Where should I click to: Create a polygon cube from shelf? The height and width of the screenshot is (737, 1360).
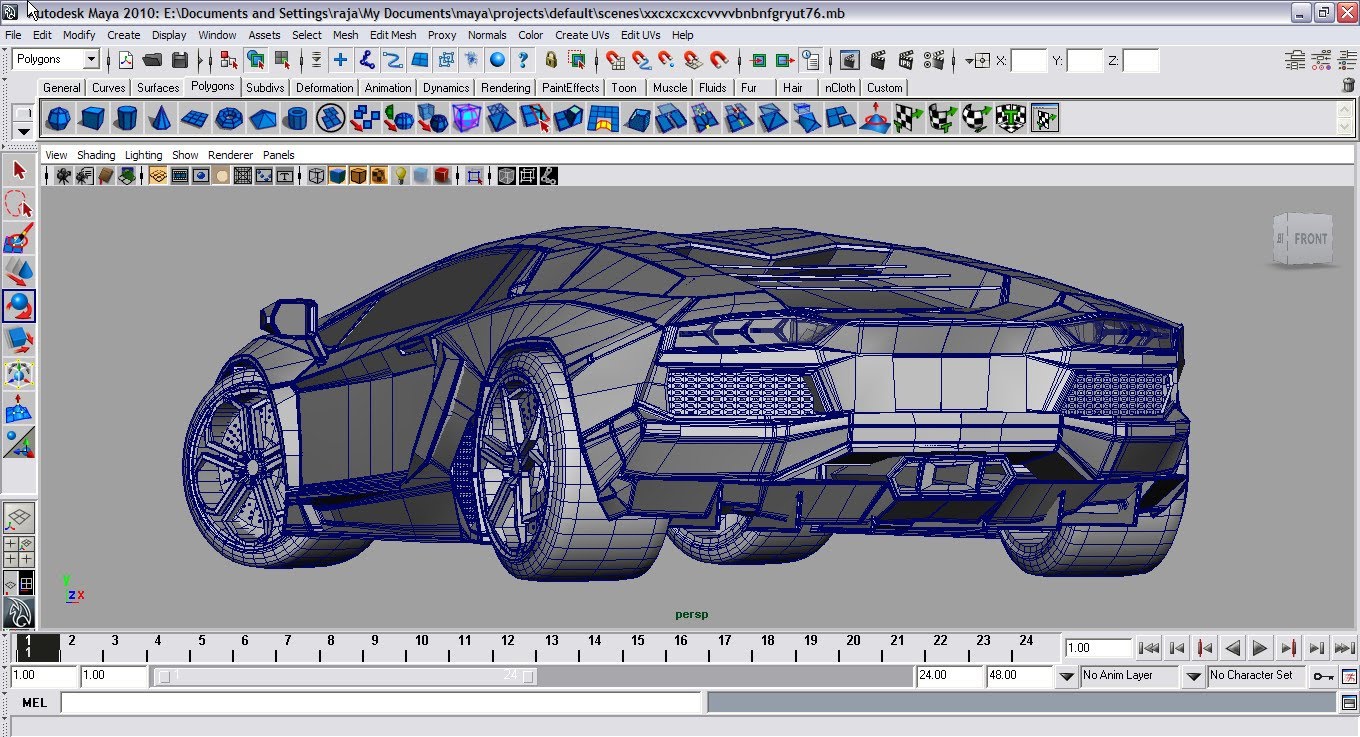pyautogui.click(x=92, y=119)
